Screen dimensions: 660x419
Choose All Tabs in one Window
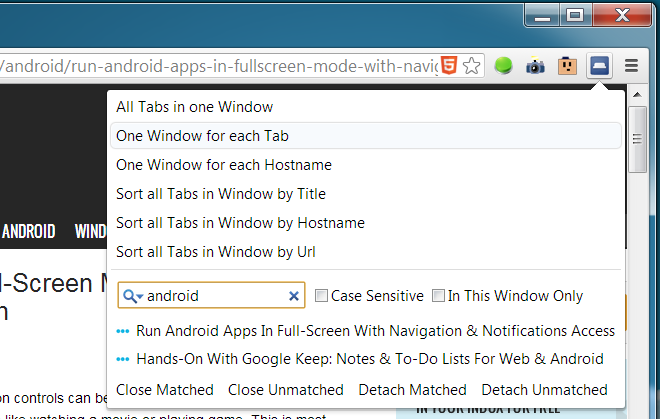point(194,107)
